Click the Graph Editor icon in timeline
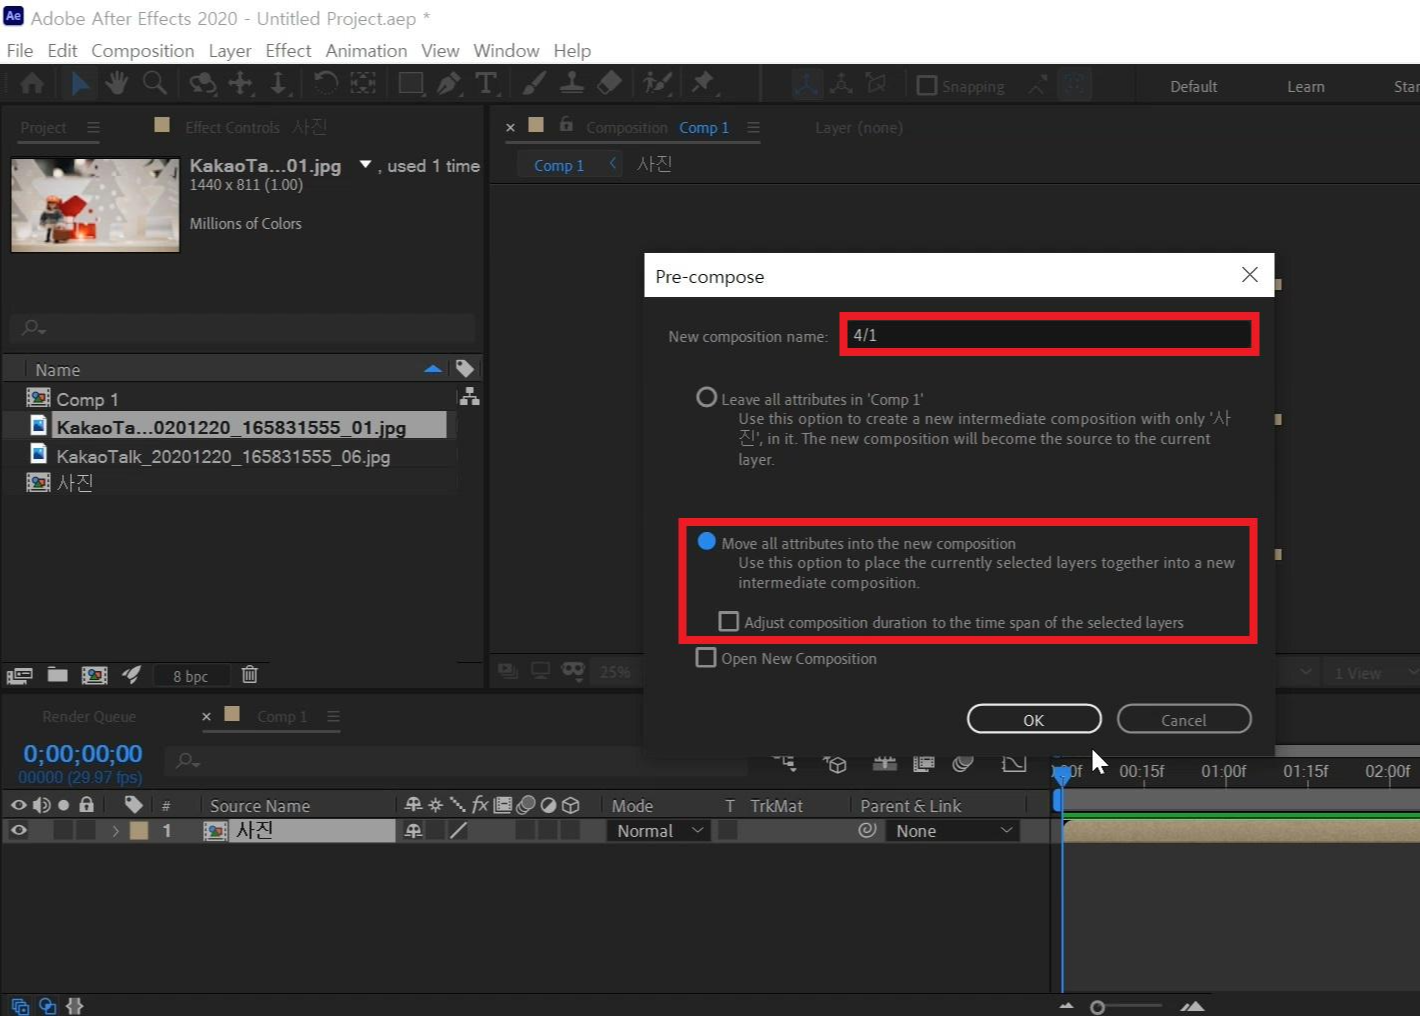Screen dimensions: 1420x1016 1014,764
